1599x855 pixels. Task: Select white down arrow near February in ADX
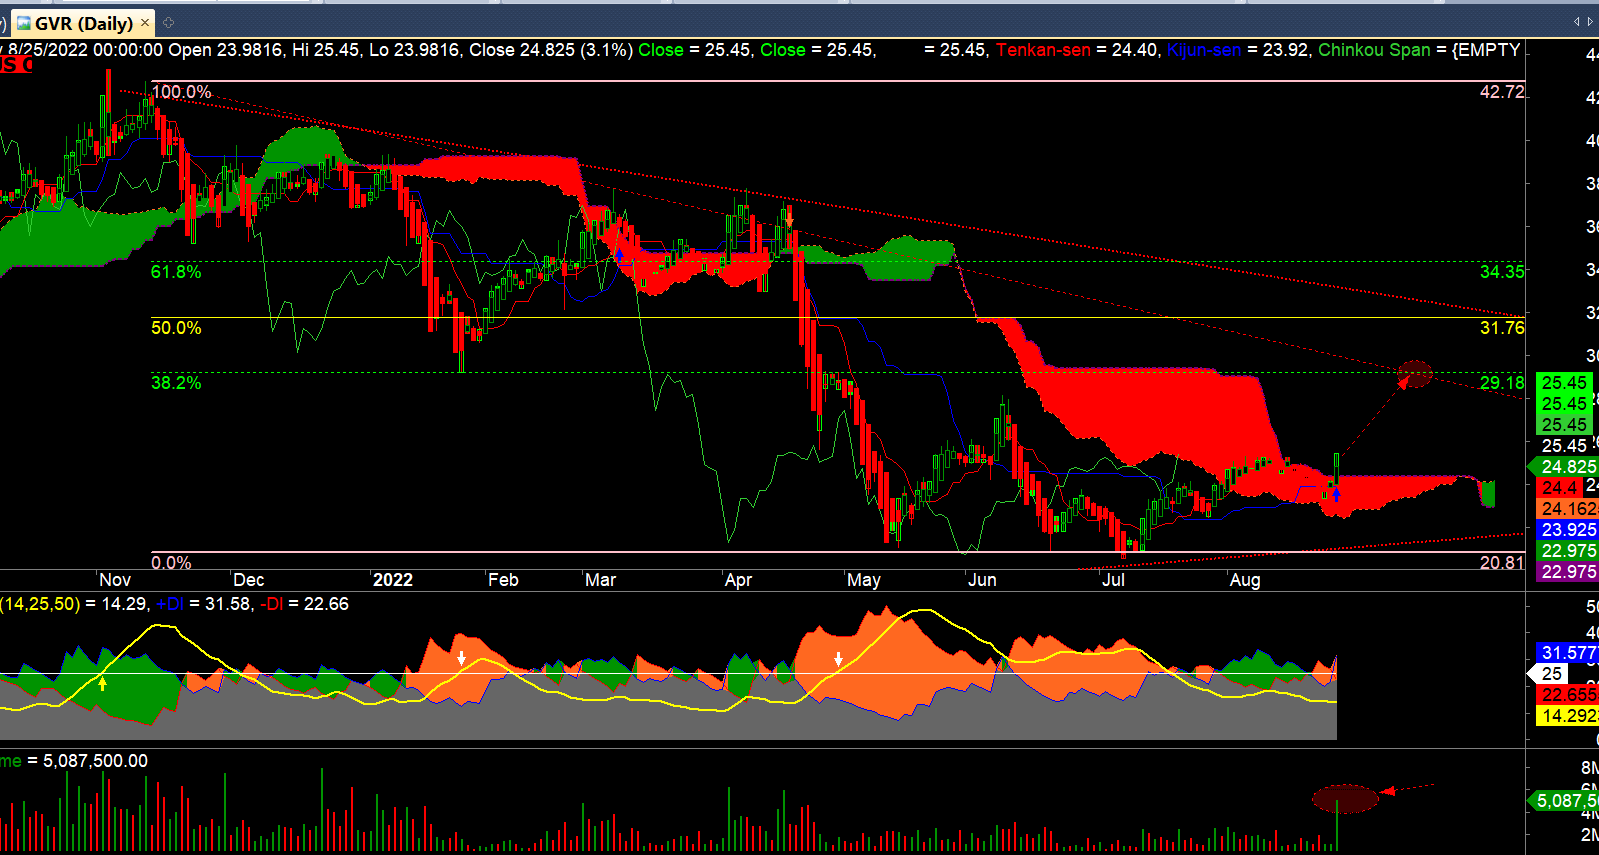coord(461,657)
